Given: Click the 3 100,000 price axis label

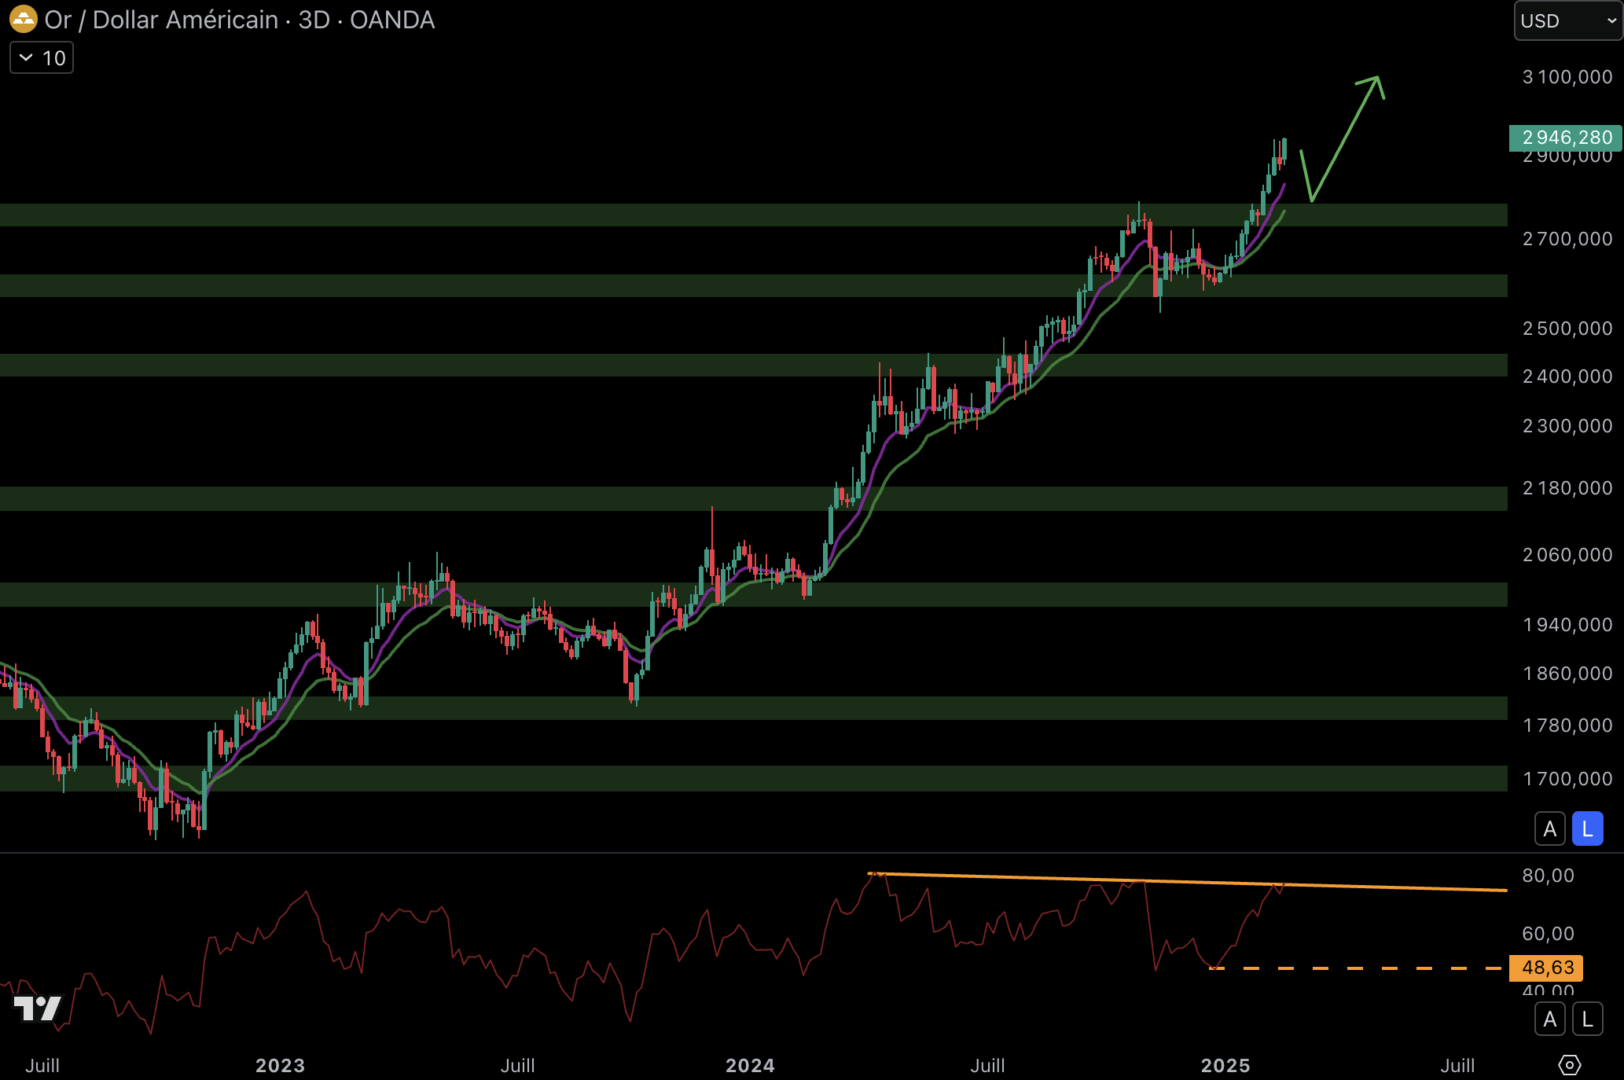Looking at the screenshot, I should click(x=1567, y=77).
